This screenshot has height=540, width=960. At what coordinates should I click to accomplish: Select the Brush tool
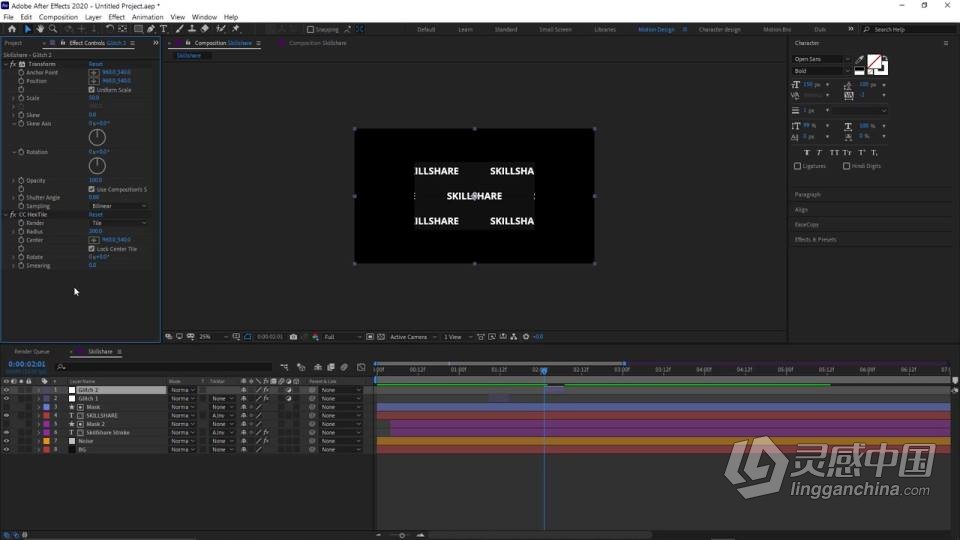179,29
